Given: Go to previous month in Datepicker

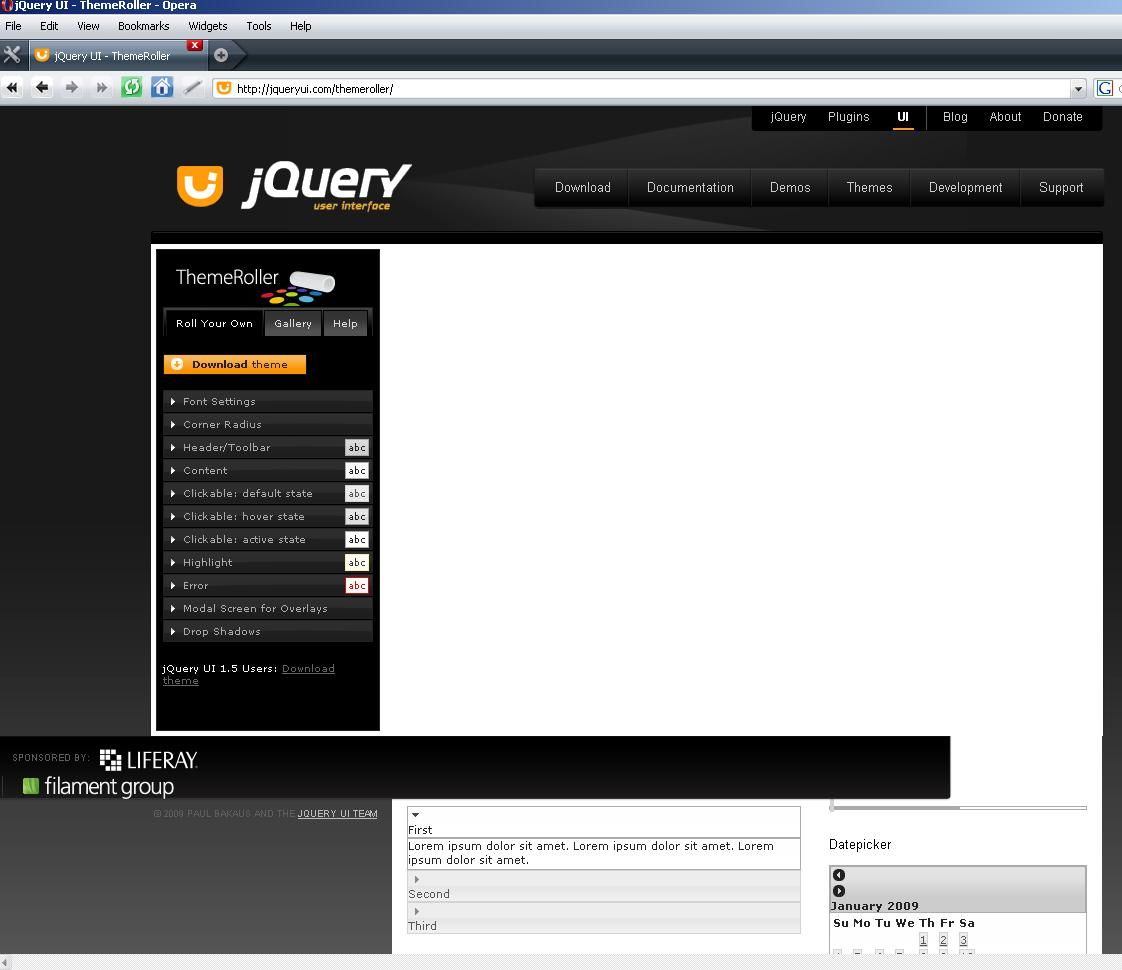Looking at the screenshot, I should [x=839, y=875].
